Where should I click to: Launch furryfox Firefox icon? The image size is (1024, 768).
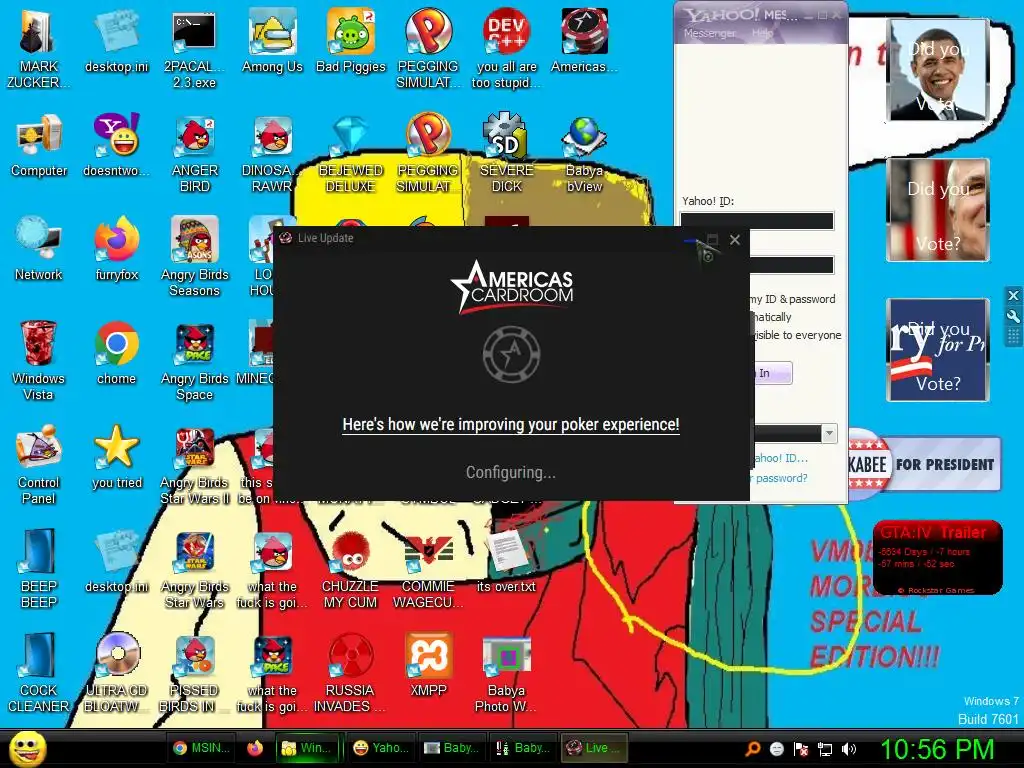click(116, 249)
